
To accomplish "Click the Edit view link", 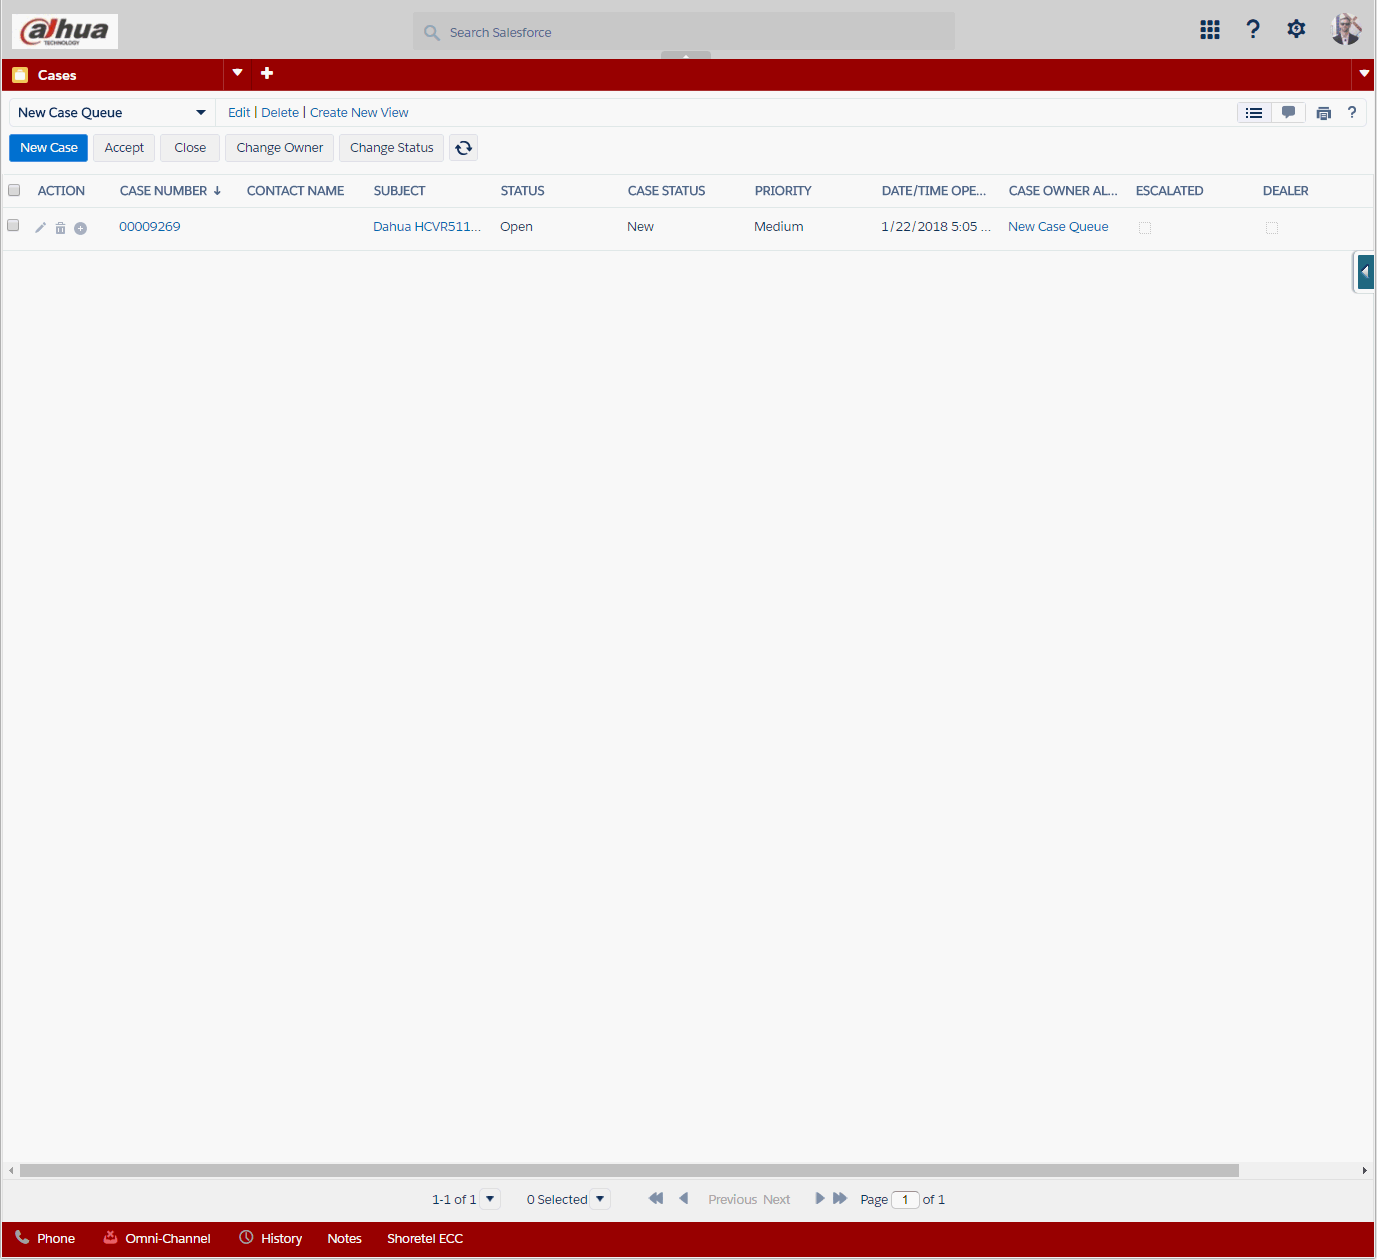I will click(239, 113).
